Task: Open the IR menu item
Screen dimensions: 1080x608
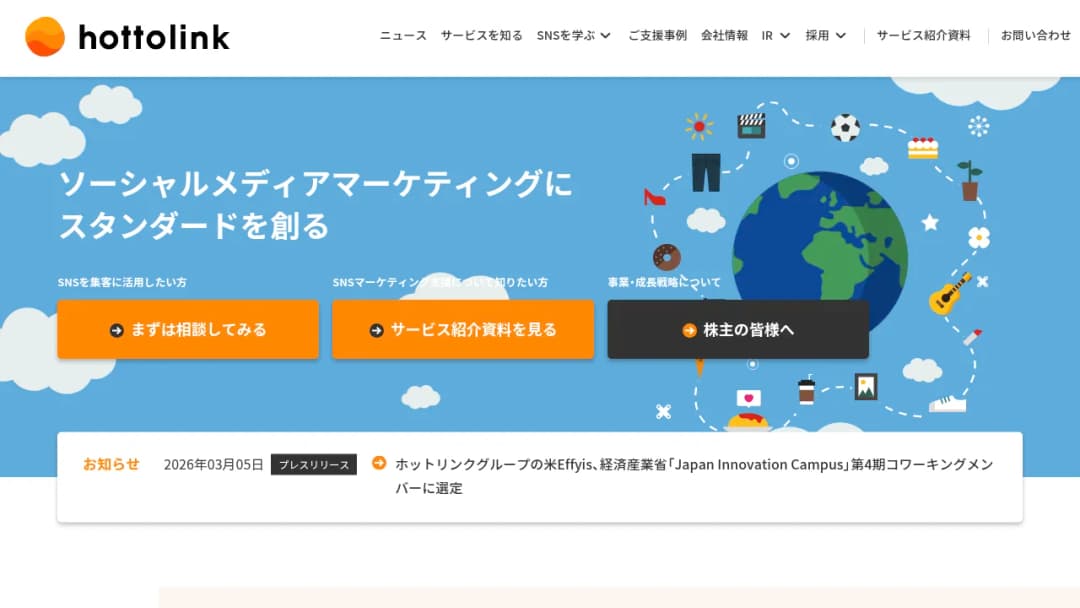Action: [x=767, y=35]
